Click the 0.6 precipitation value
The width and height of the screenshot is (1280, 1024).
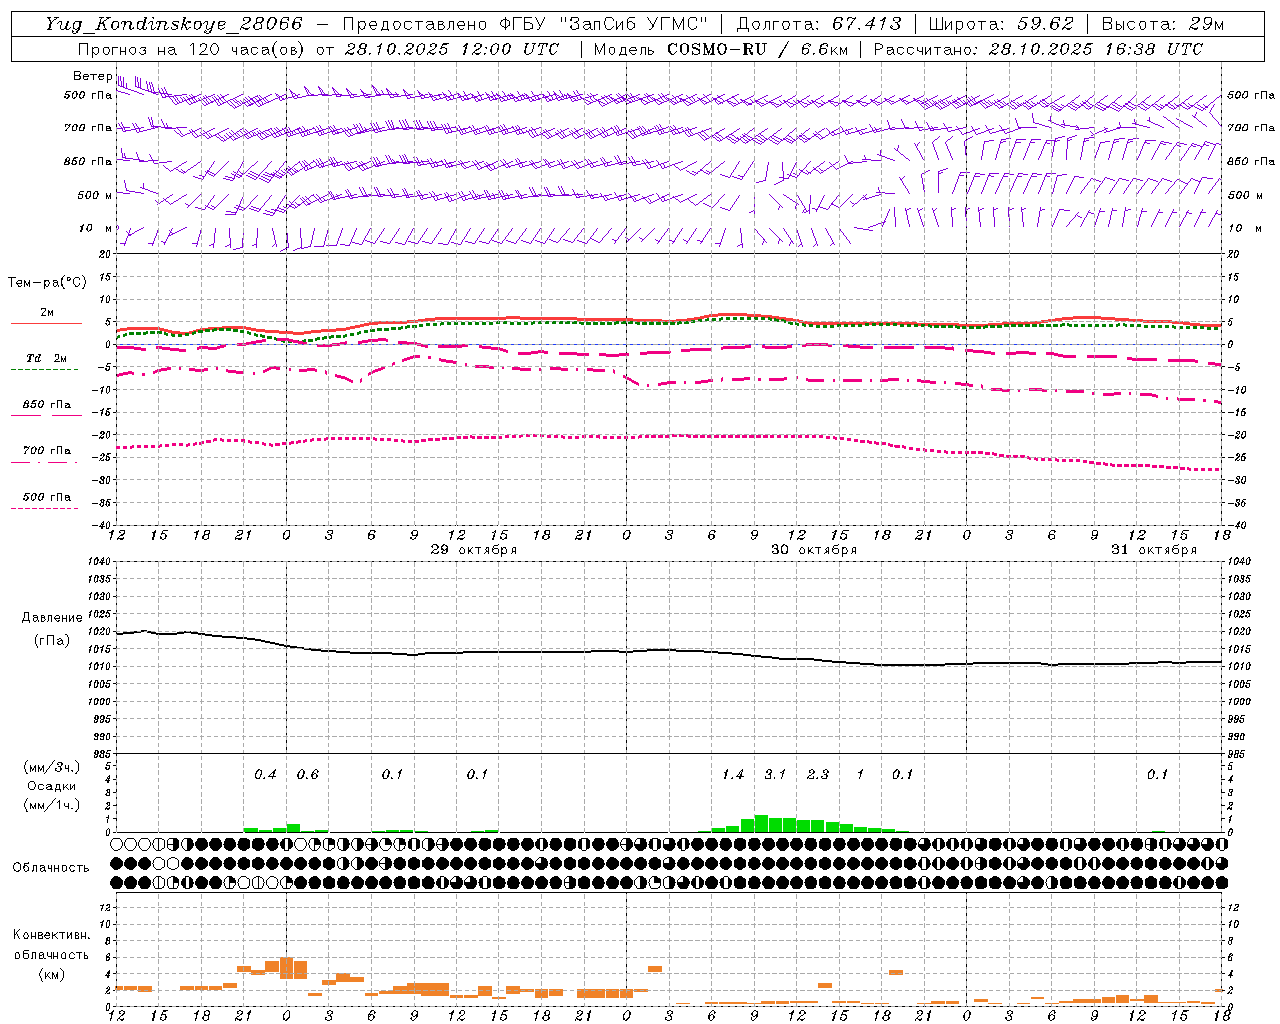click(x=307, y=775)
